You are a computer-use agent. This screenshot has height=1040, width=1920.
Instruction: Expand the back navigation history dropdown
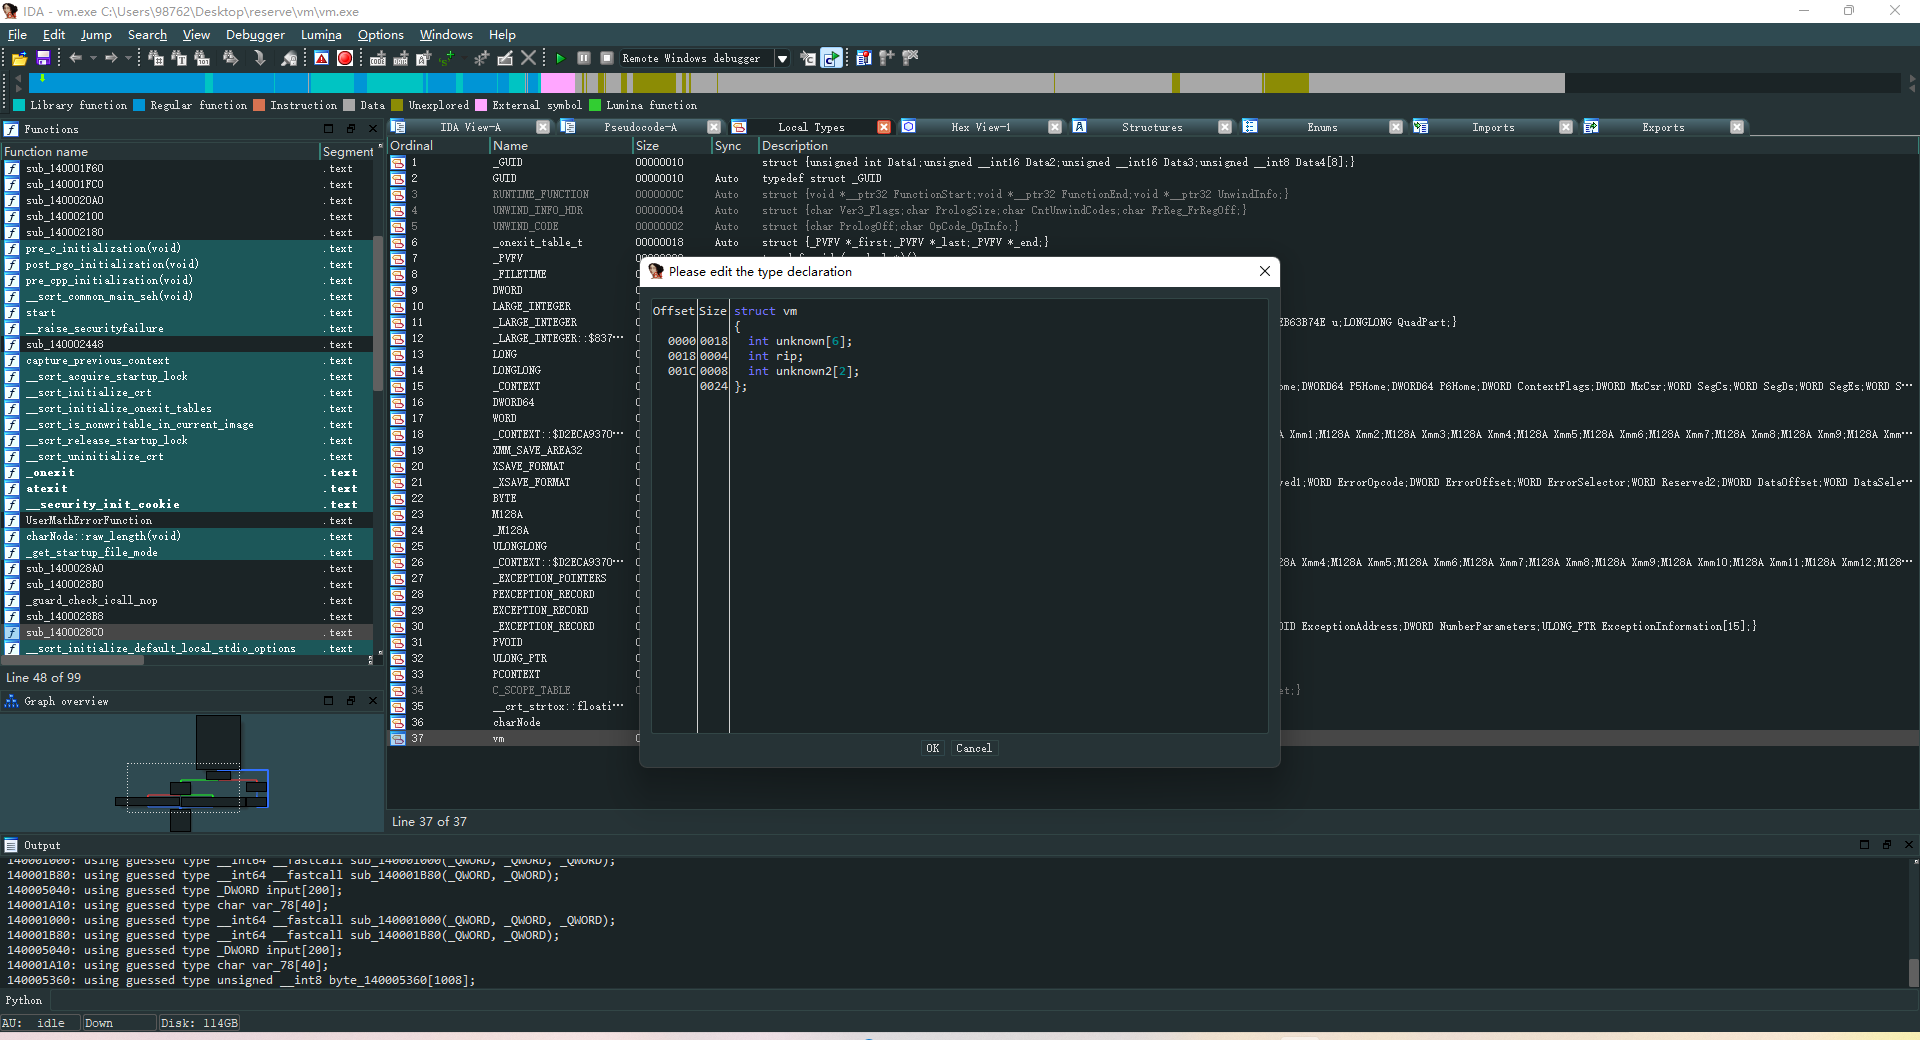93,59
